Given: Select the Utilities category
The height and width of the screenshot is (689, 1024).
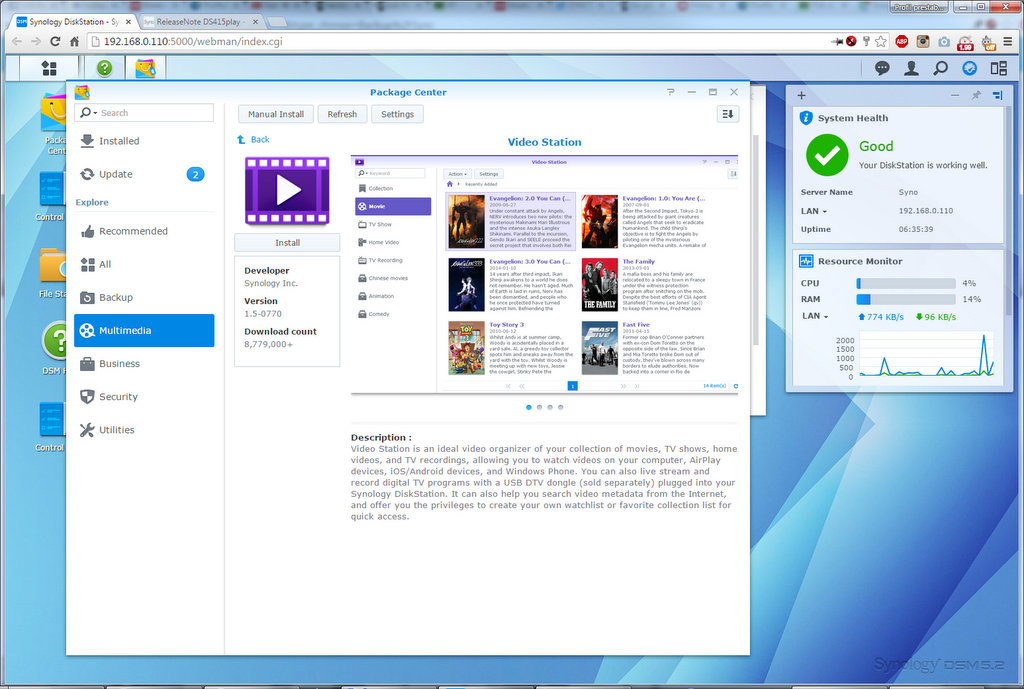Looking at the screenshot, I should [x=144, y=430].
